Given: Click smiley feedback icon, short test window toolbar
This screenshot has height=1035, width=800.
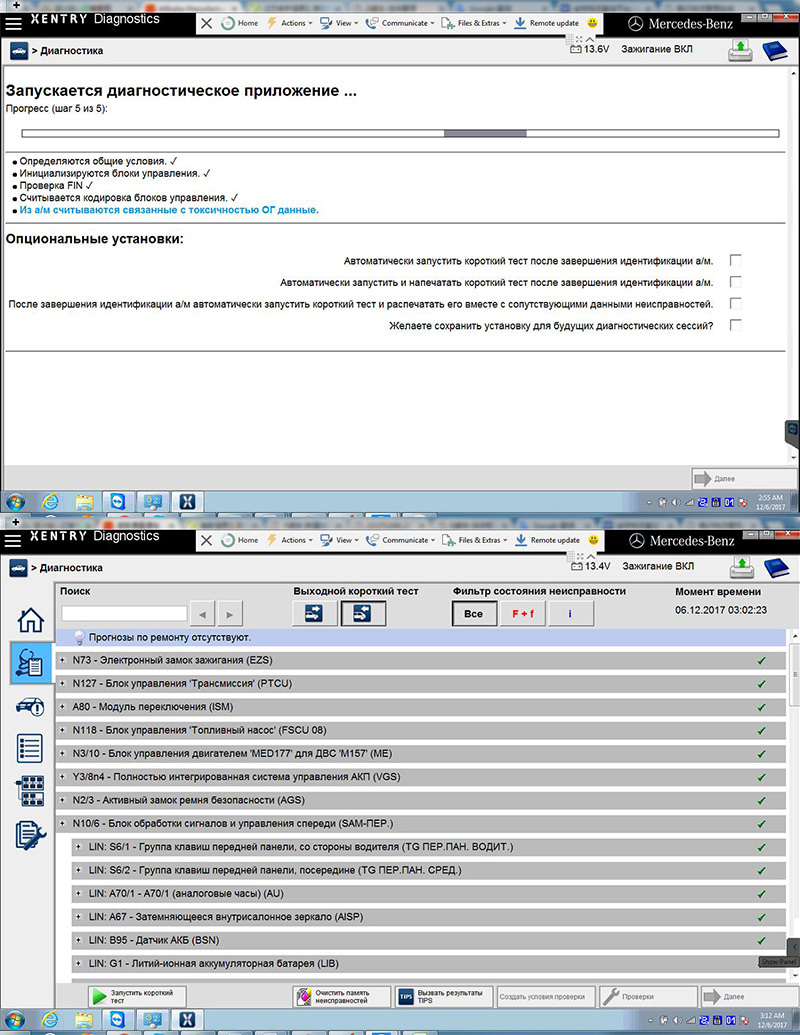Looking at the screenshot, I should coord(593,540).
